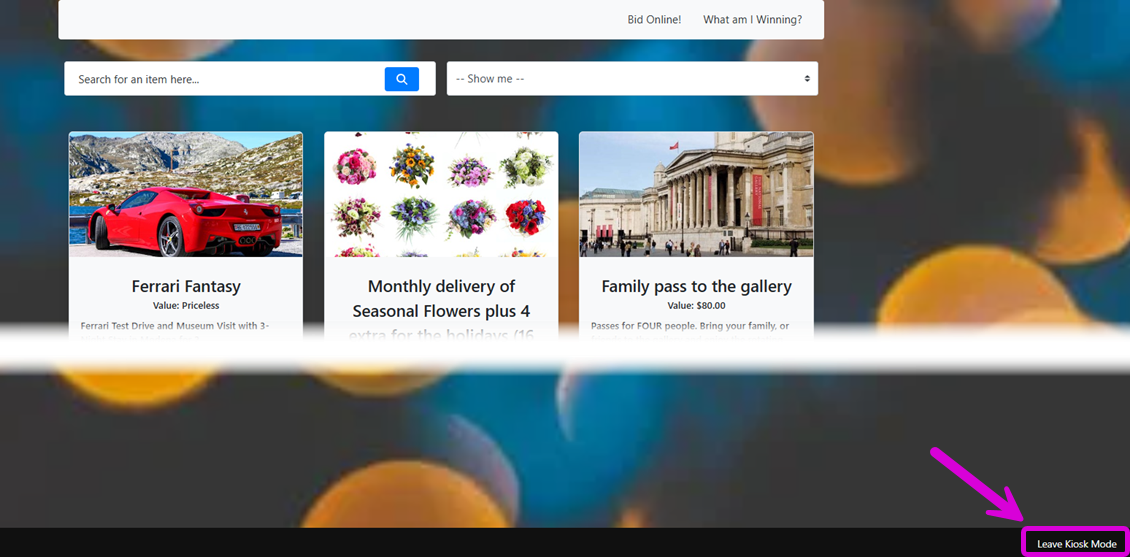Focus the "Search for an item here..." field

click(225, 79)
